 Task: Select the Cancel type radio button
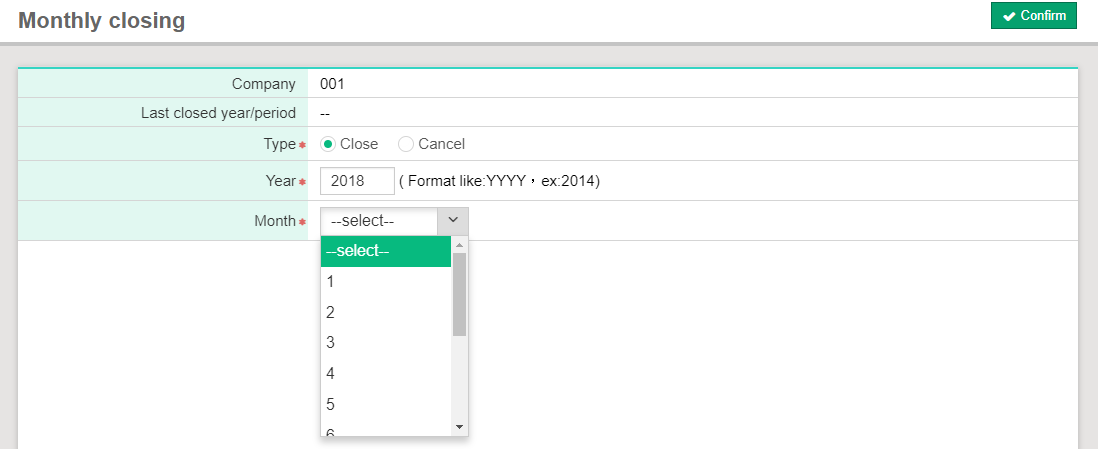point(406,144)
